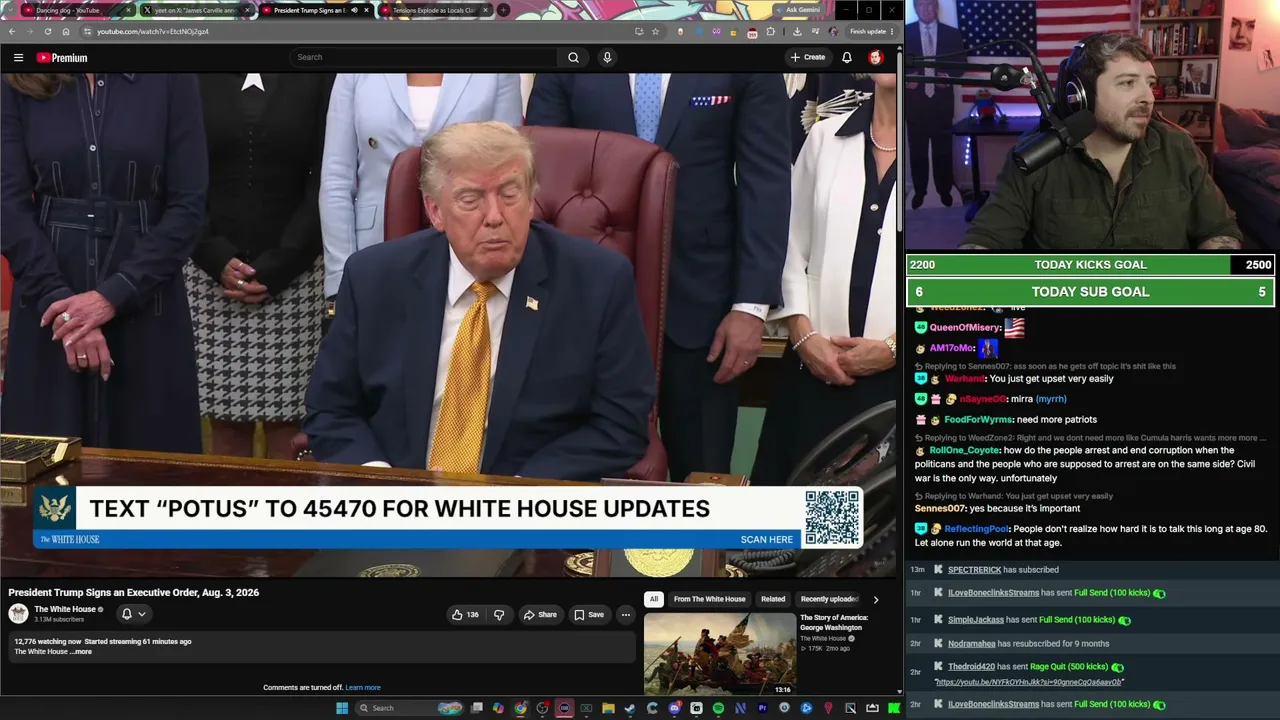Open Nodramahea resubscribed name link
This screenshot has width=1280, height=720.
pyautogui.click(x=971, y=644)
